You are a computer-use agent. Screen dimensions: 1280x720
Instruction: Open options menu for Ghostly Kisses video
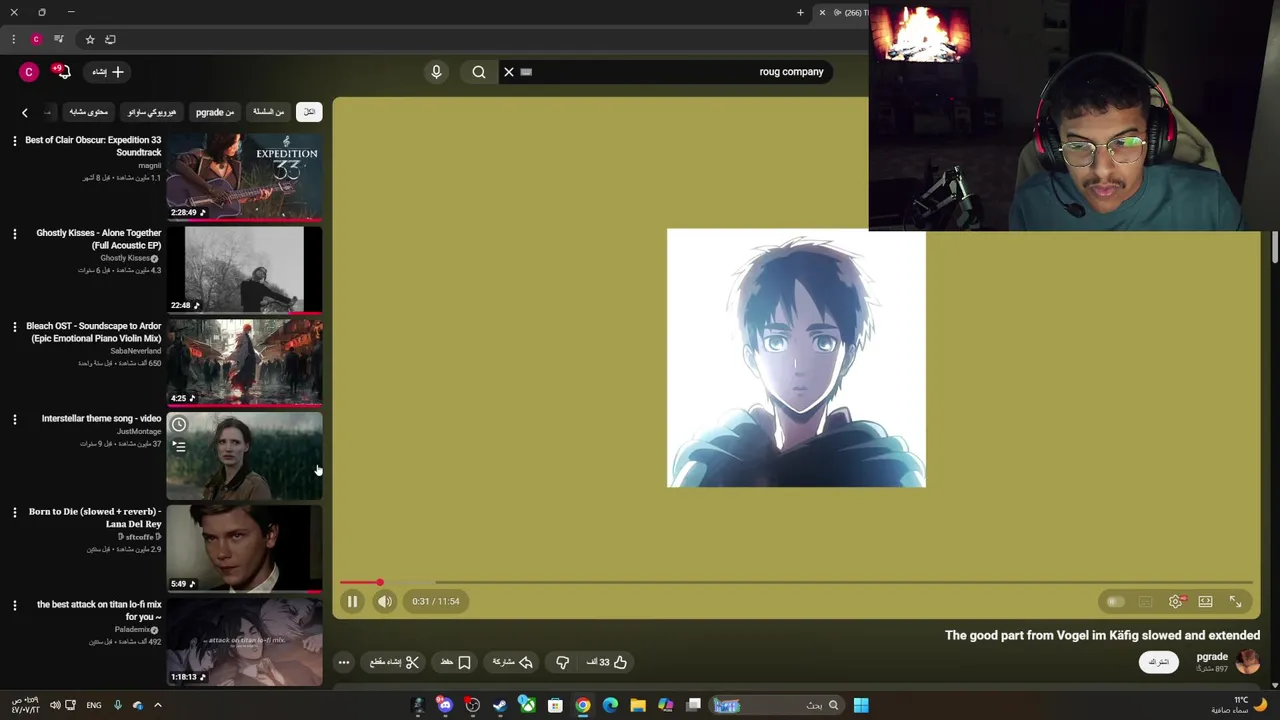click(x=14, y=234)
